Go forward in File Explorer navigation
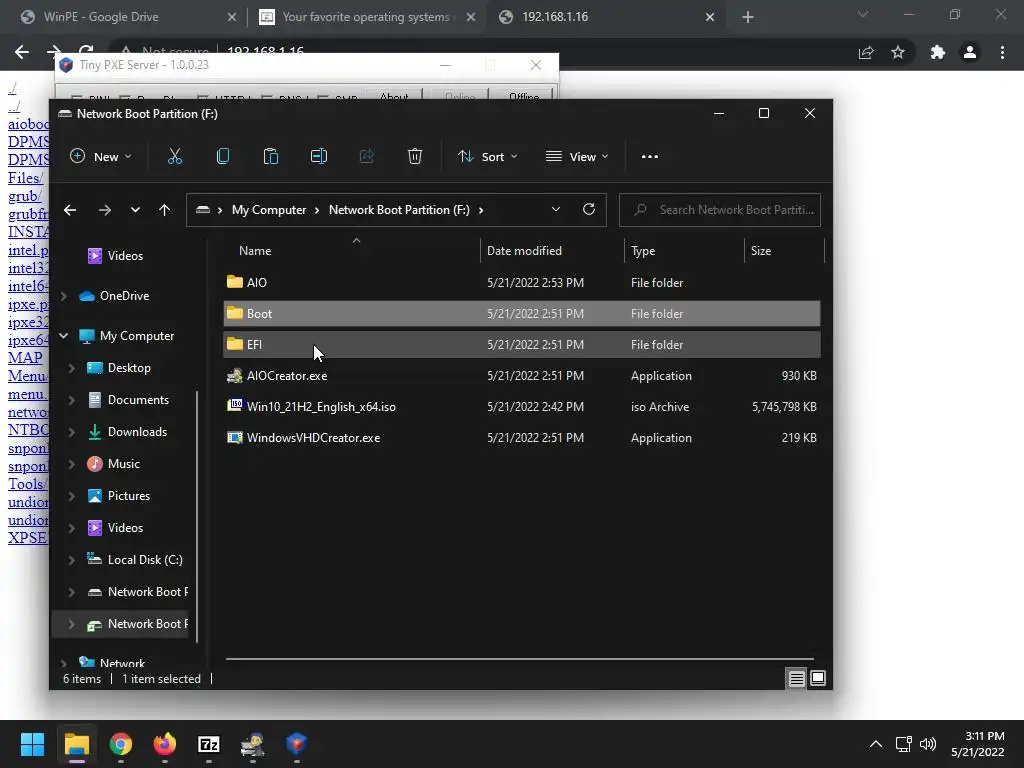The width and height of the screenshot is (1024, 768). 104,210
